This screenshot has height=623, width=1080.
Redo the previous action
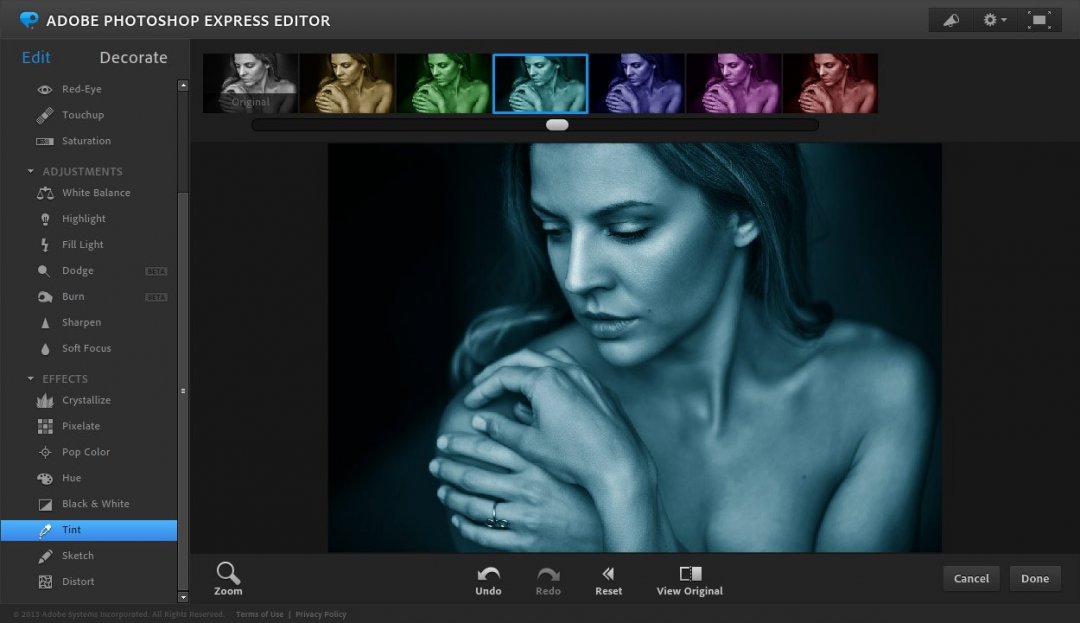tap(548, 581)
